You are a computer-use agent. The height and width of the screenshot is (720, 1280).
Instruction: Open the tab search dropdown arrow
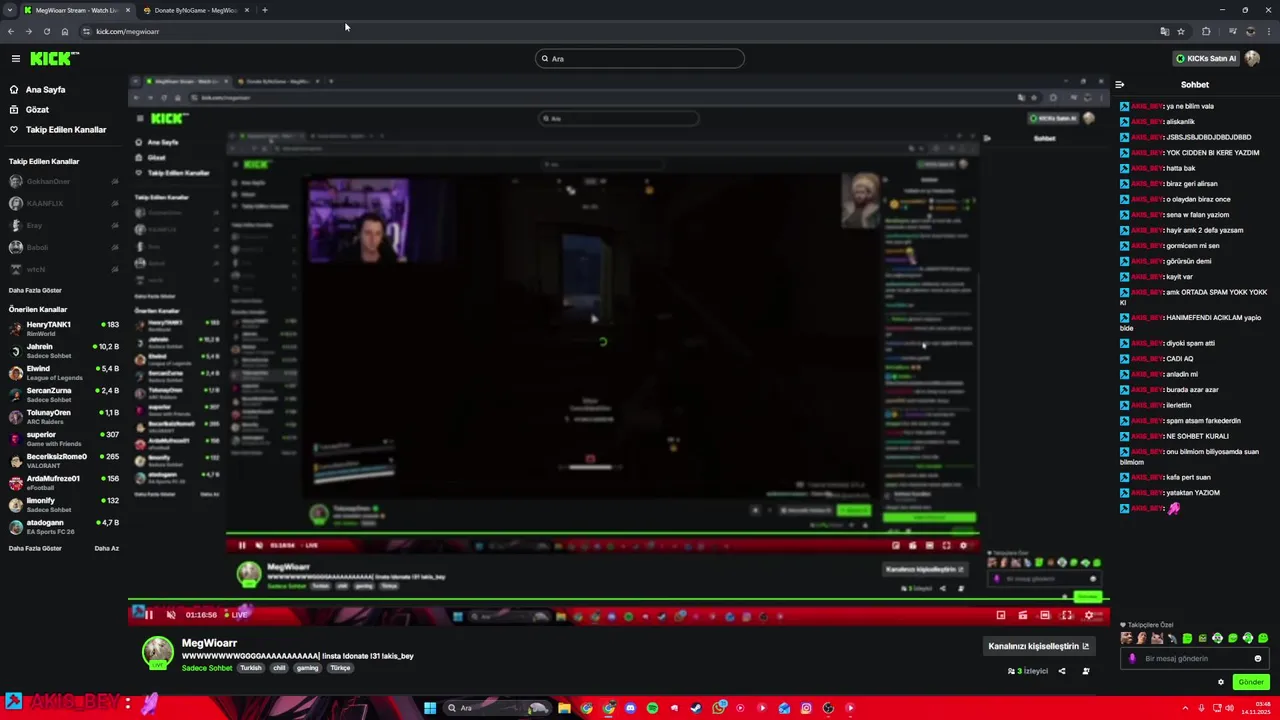tap(10, 10)
